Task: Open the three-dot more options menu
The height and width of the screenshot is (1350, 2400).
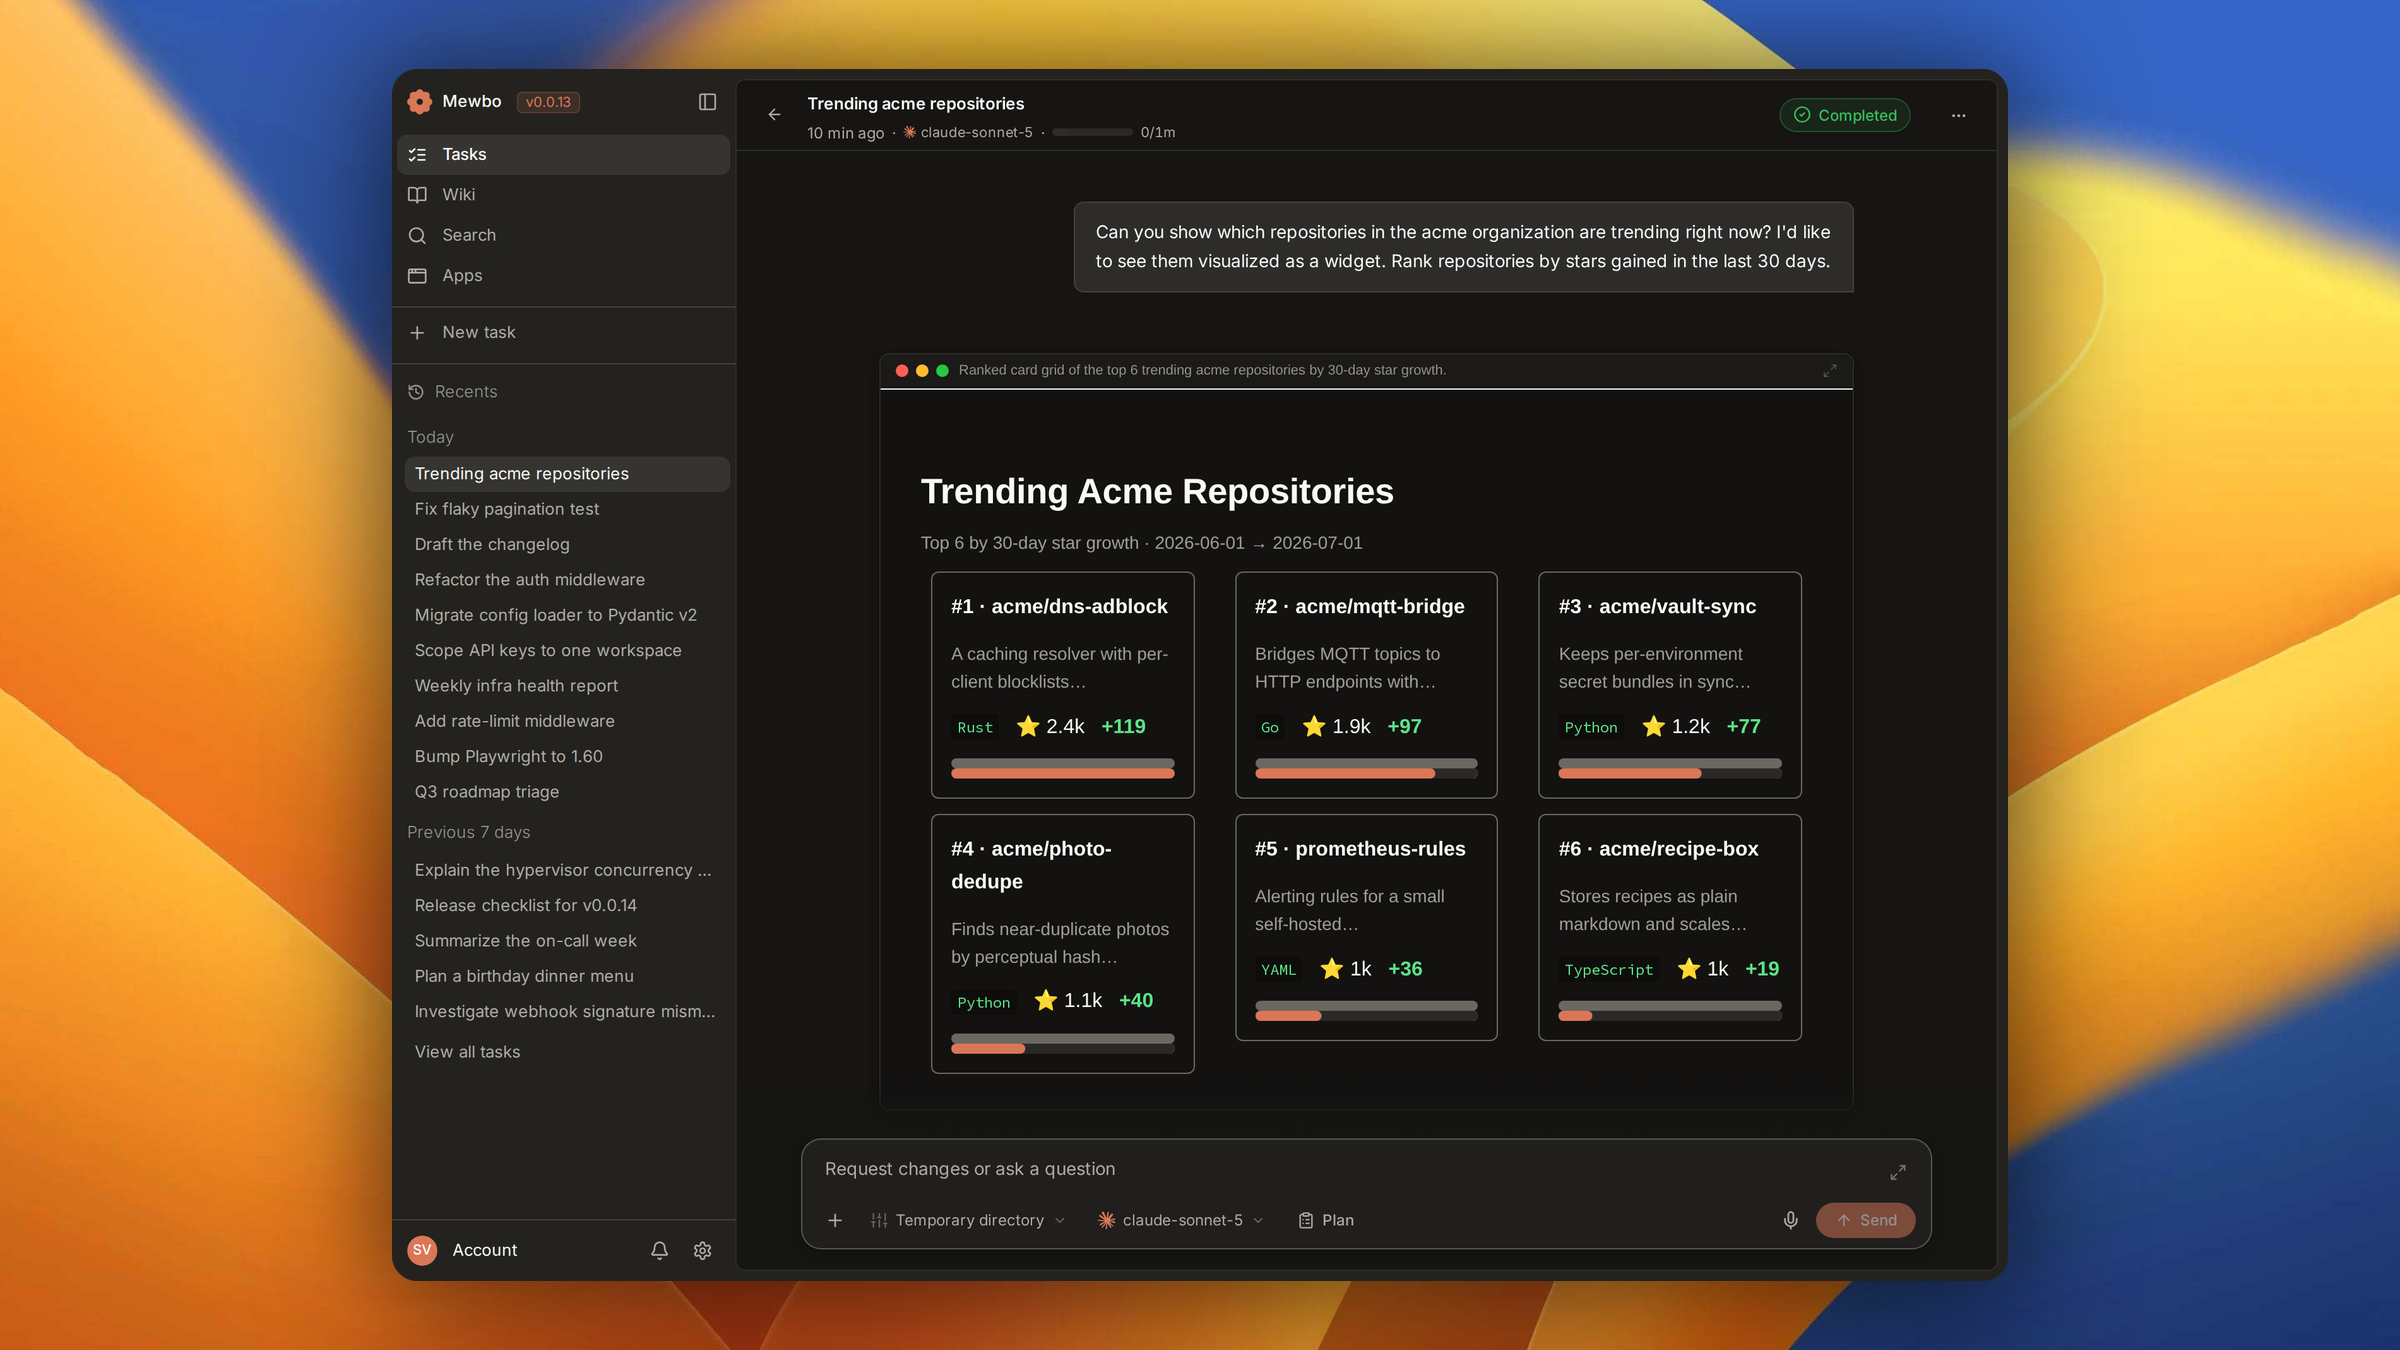Action: click(x=1958, y=116)
